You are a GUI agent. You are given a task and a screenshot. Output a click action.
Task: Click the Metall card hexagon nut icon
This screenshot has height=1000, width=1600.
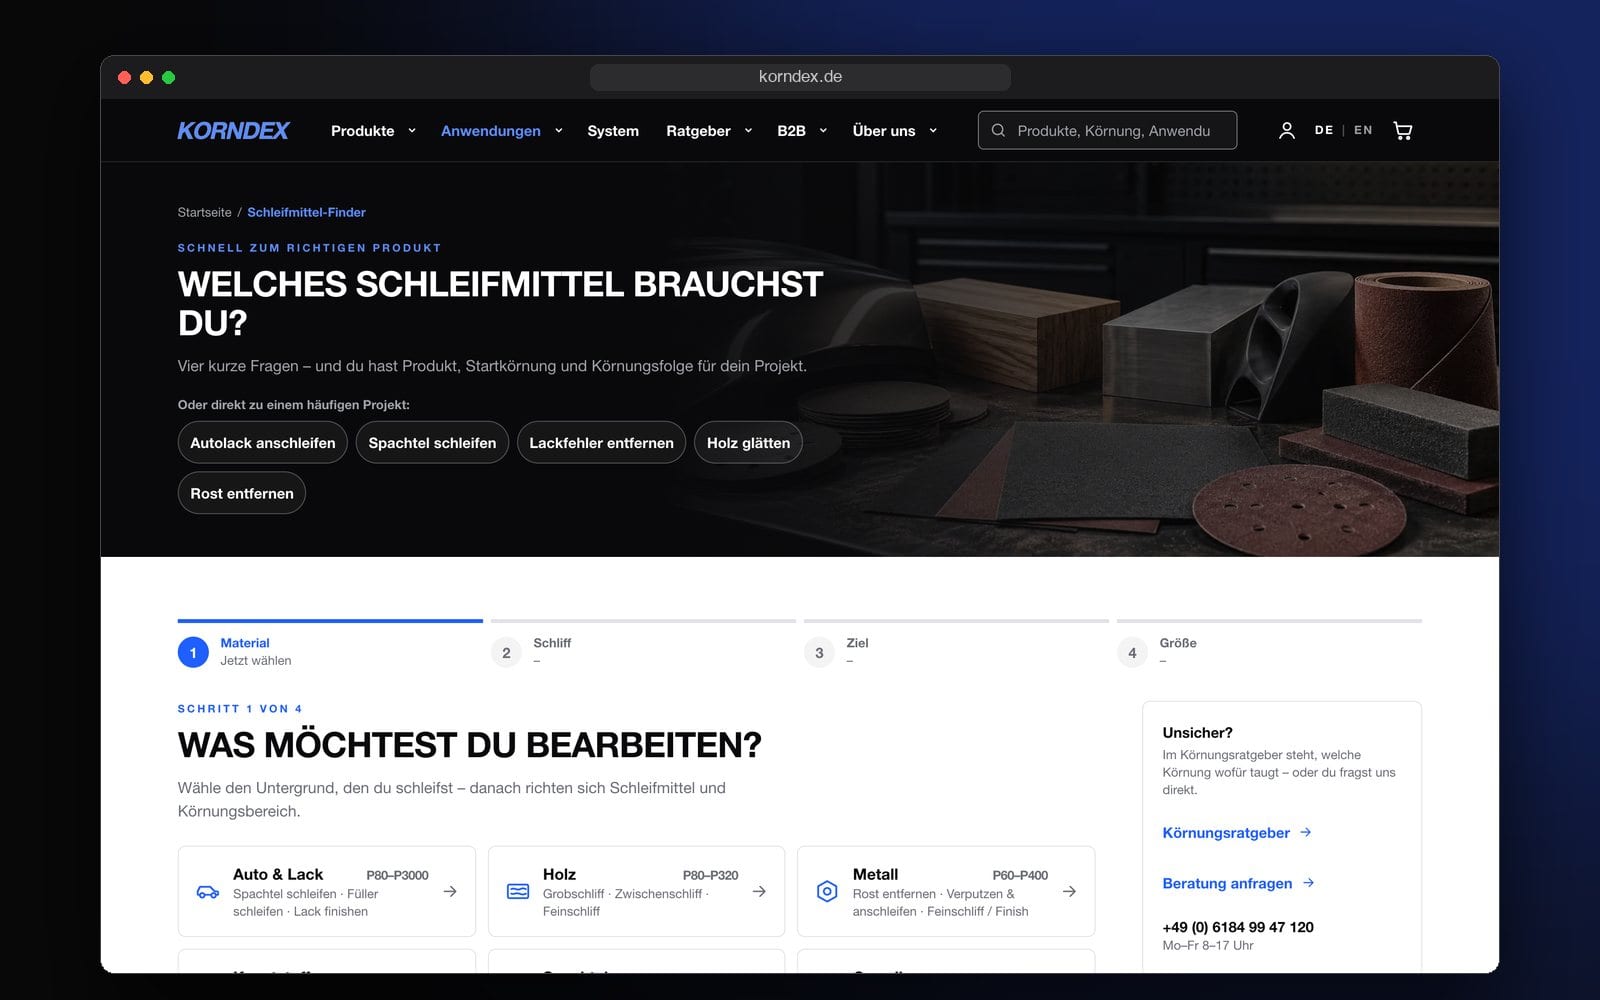pyautogui.click(x=827, y=892)
